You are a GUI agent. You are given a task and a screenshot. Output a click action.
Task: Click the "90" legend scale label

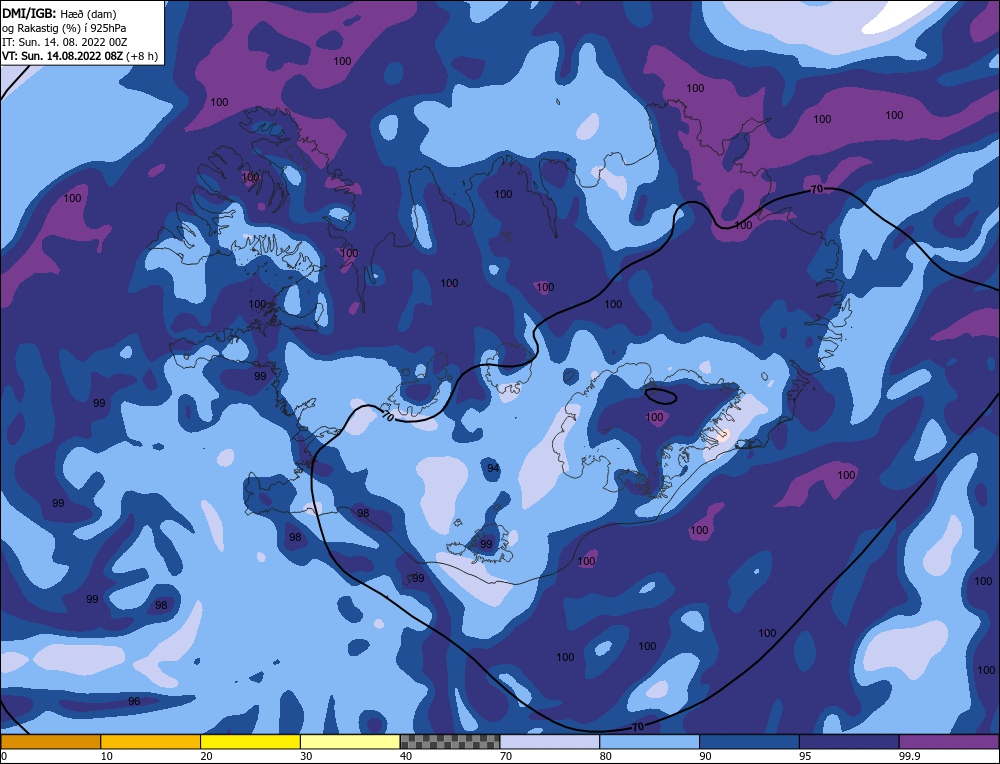[705, 756]
